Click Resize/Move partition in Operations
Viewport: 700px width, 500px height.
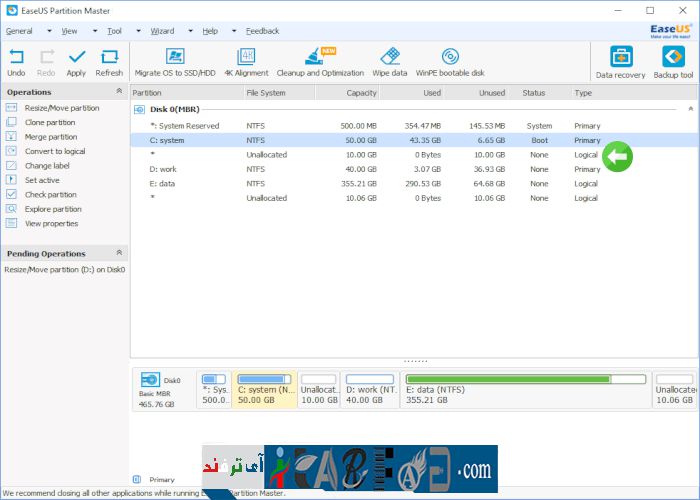pos(61,108)
